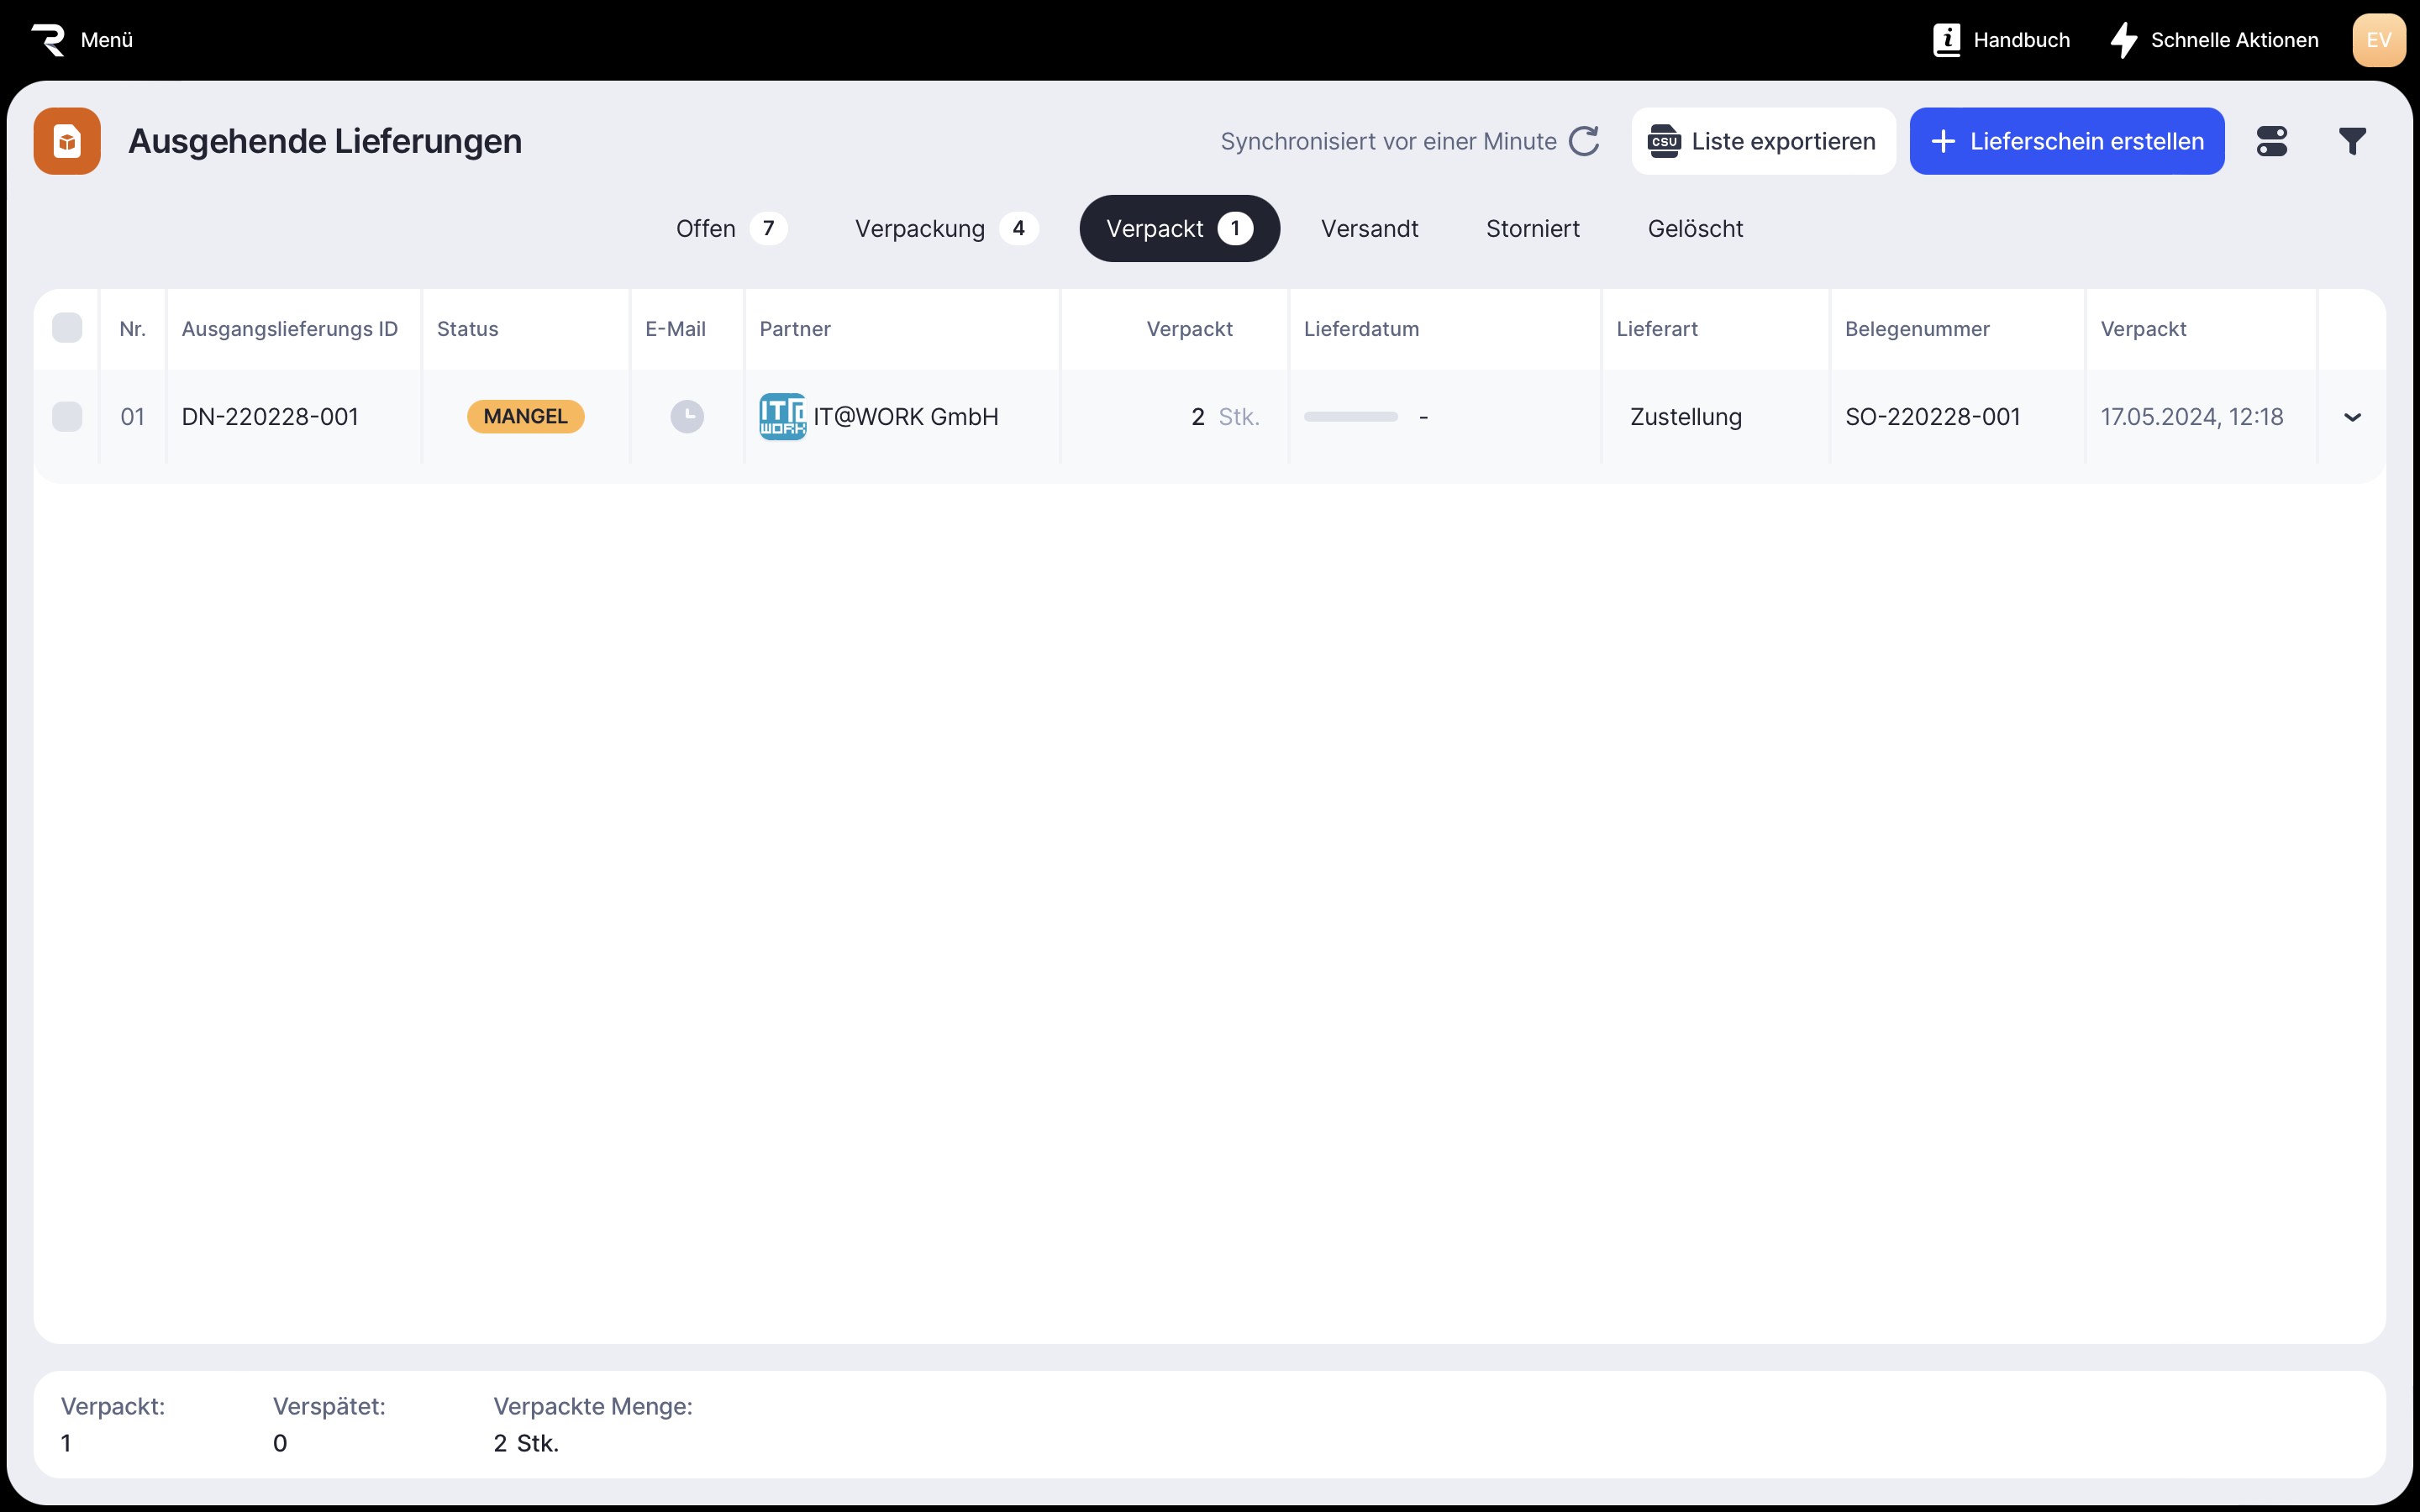Click the IT@WORK GmbH partner logo
Viewport: 2420px width, 1512px height.
click(782, 416)
